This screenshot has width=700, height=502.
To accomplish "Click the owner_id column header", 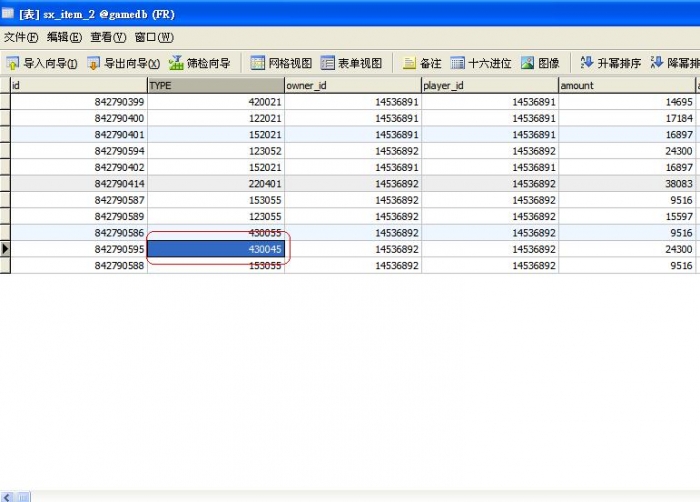I will tap(353, 85).
